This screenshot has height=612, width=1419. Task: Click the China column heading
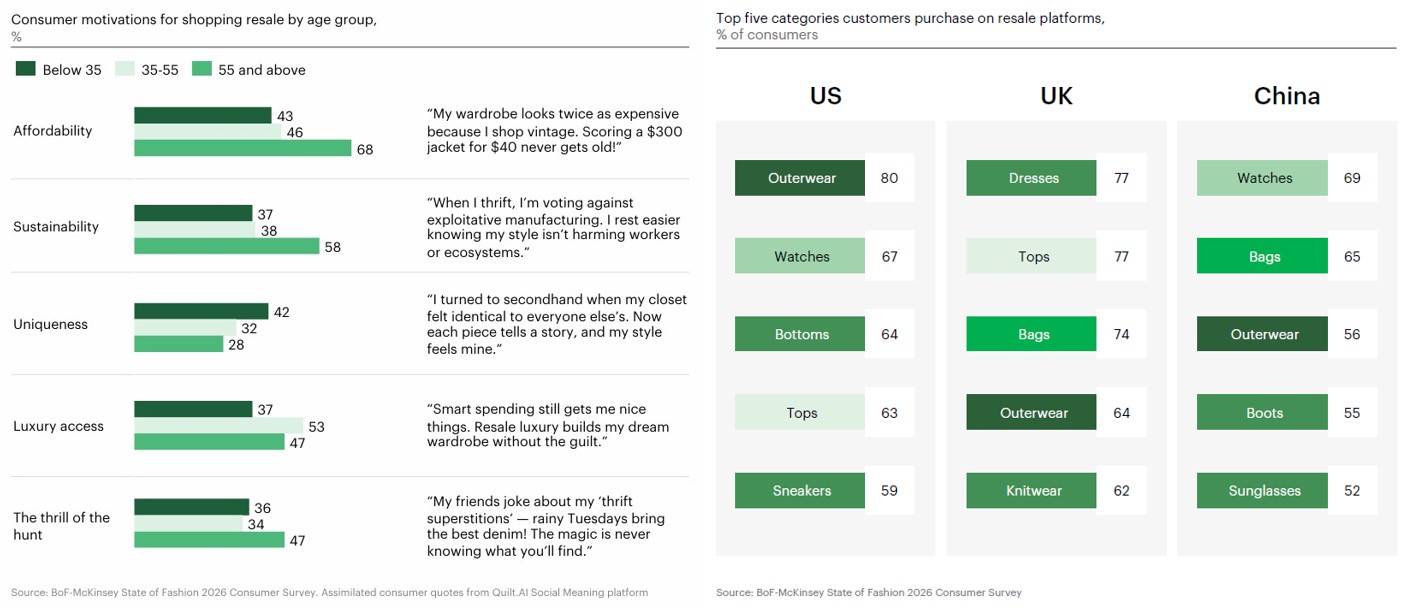point(1286,96)
